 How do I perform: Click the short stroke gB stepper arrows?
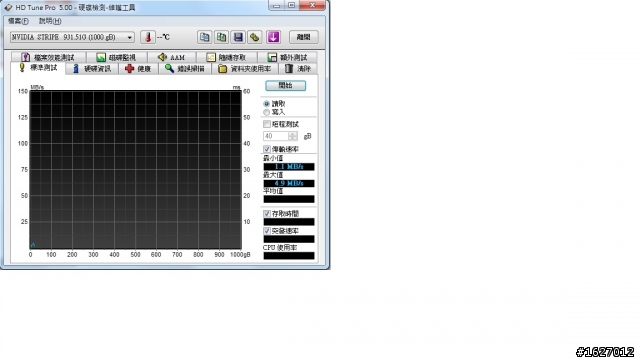[x=293, y=136]
